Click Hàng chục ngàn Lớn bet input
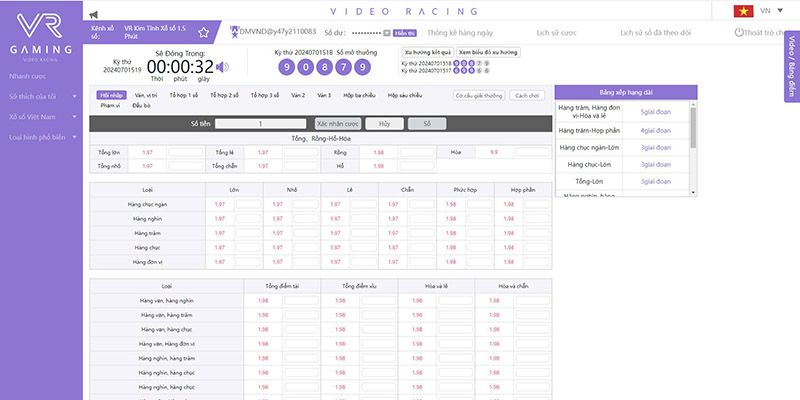Image resolution: width=800 pixels, height=400 pixels. [248, 204]
